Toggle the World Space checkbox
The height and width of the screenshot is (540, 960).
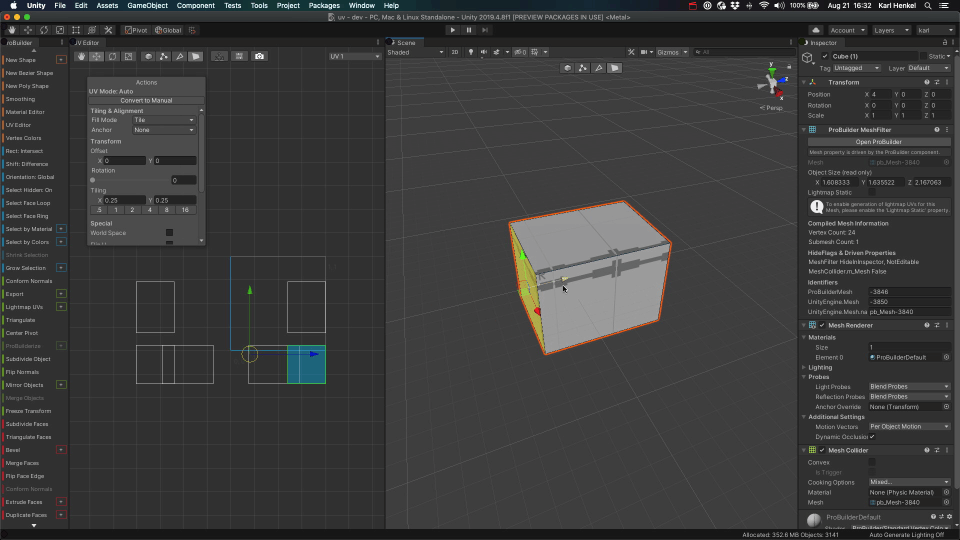[169, 232]
